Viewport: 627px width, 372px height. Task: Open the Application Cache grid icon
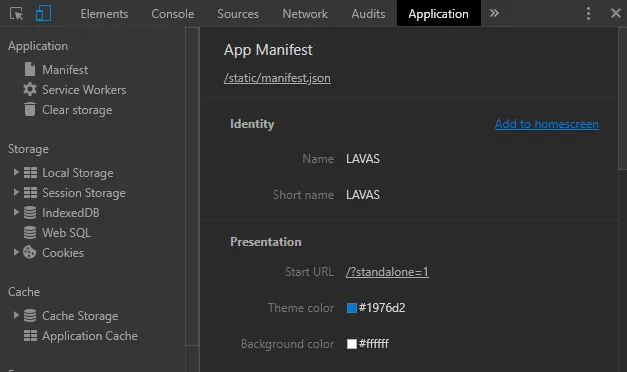tap(30, 336)
